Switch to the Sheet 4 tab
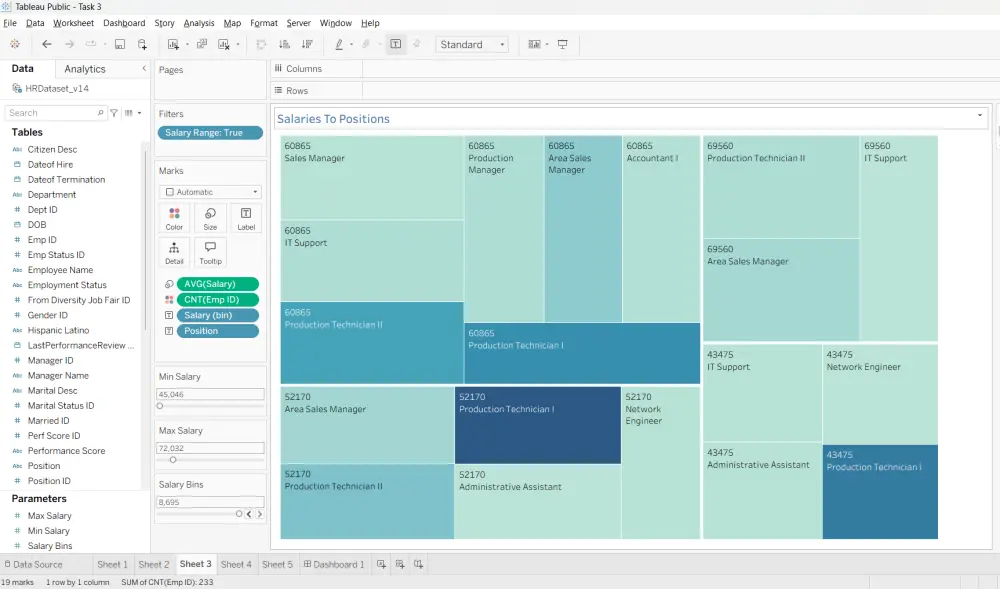The height and width of the screenshot is (589, 1000). 236,564
